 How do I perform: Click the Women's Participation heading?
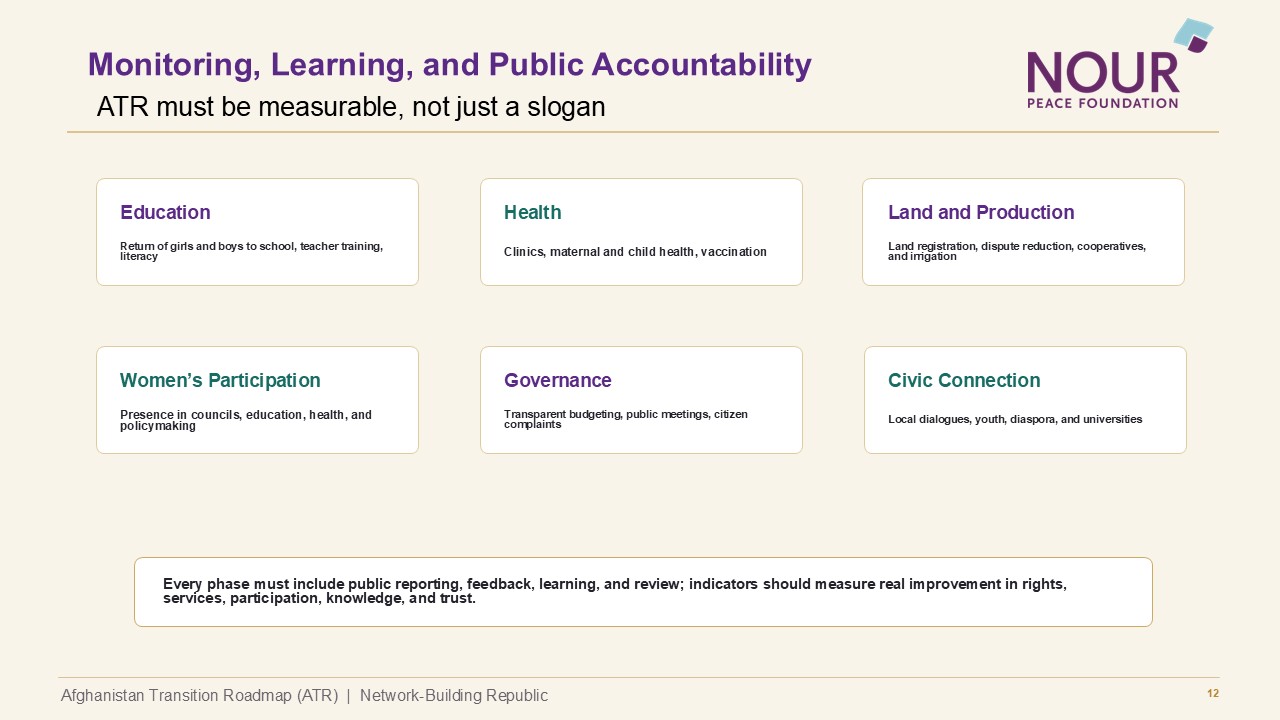220,380
